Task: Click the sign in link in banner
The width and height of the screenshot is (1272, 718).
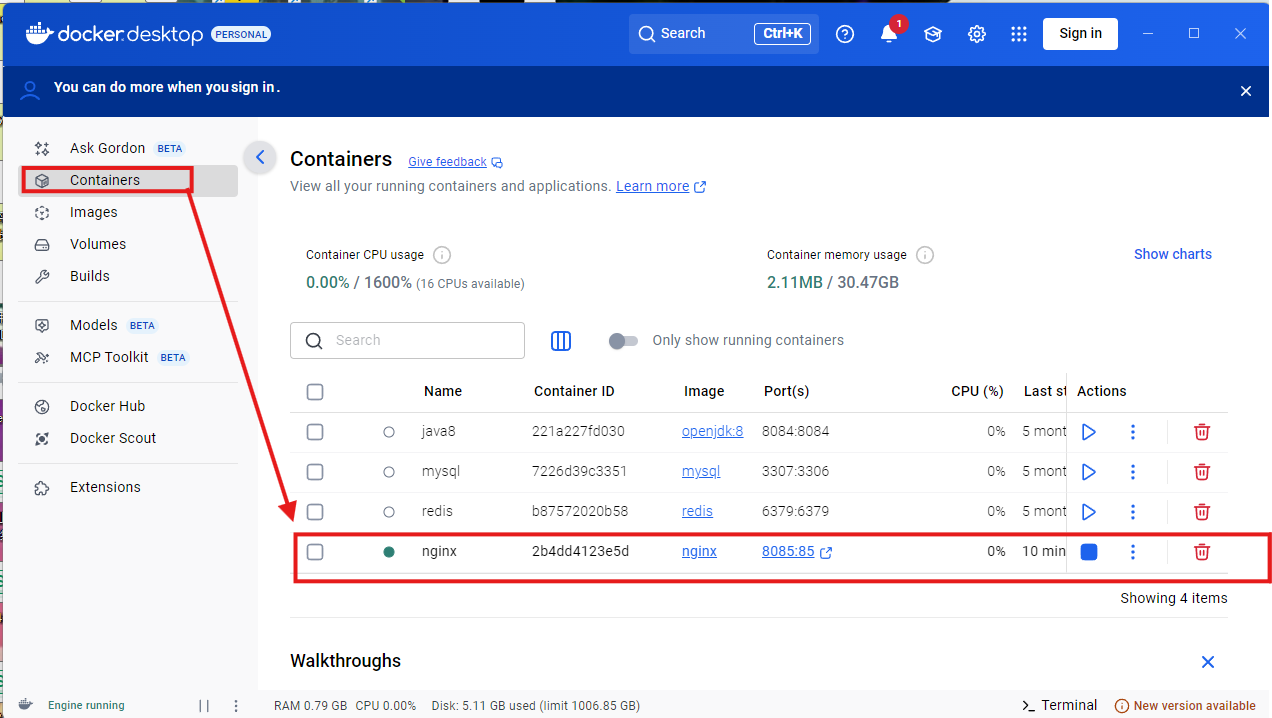Action: [254, 87]
